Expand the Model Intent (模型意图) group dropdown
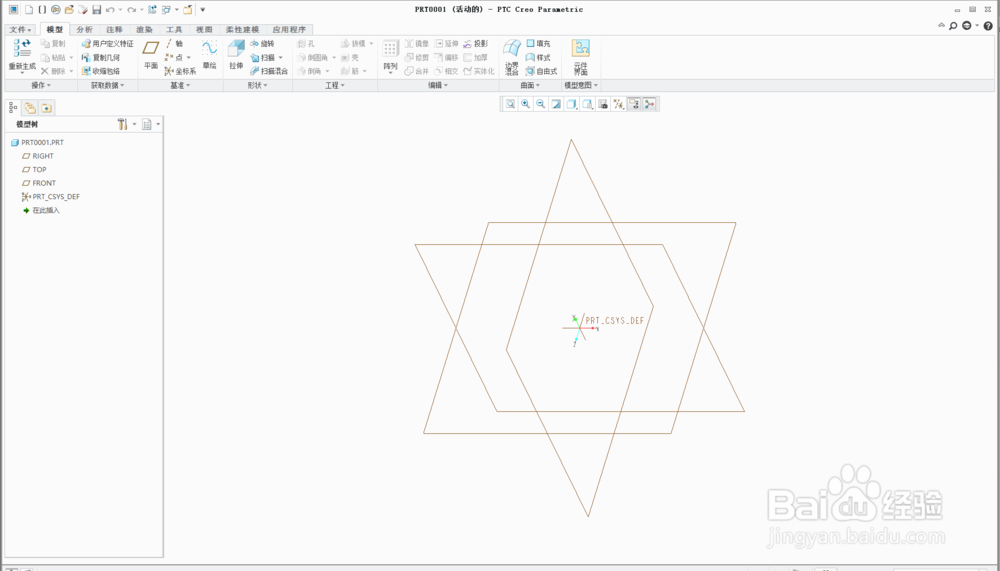This screenshot has height=571, width=1000. pyautogui.click(x=581, y=85)
